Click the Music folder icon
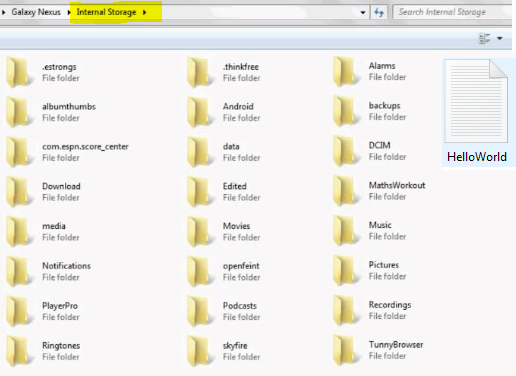 347,230
